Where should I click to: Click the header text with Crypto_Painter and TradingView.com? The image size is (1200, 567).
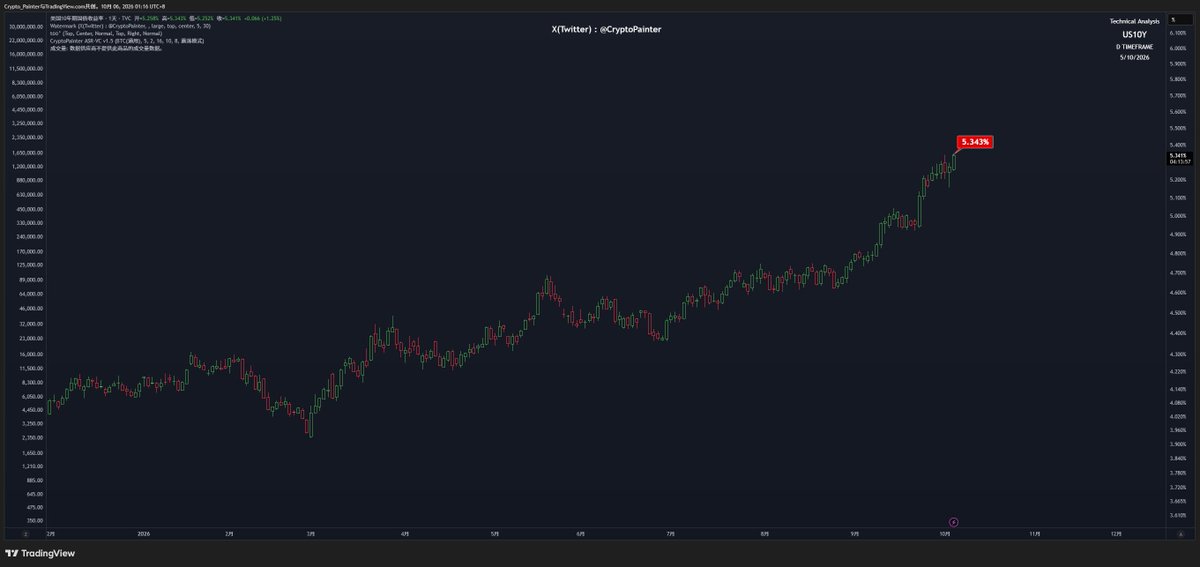coord(84,6)
